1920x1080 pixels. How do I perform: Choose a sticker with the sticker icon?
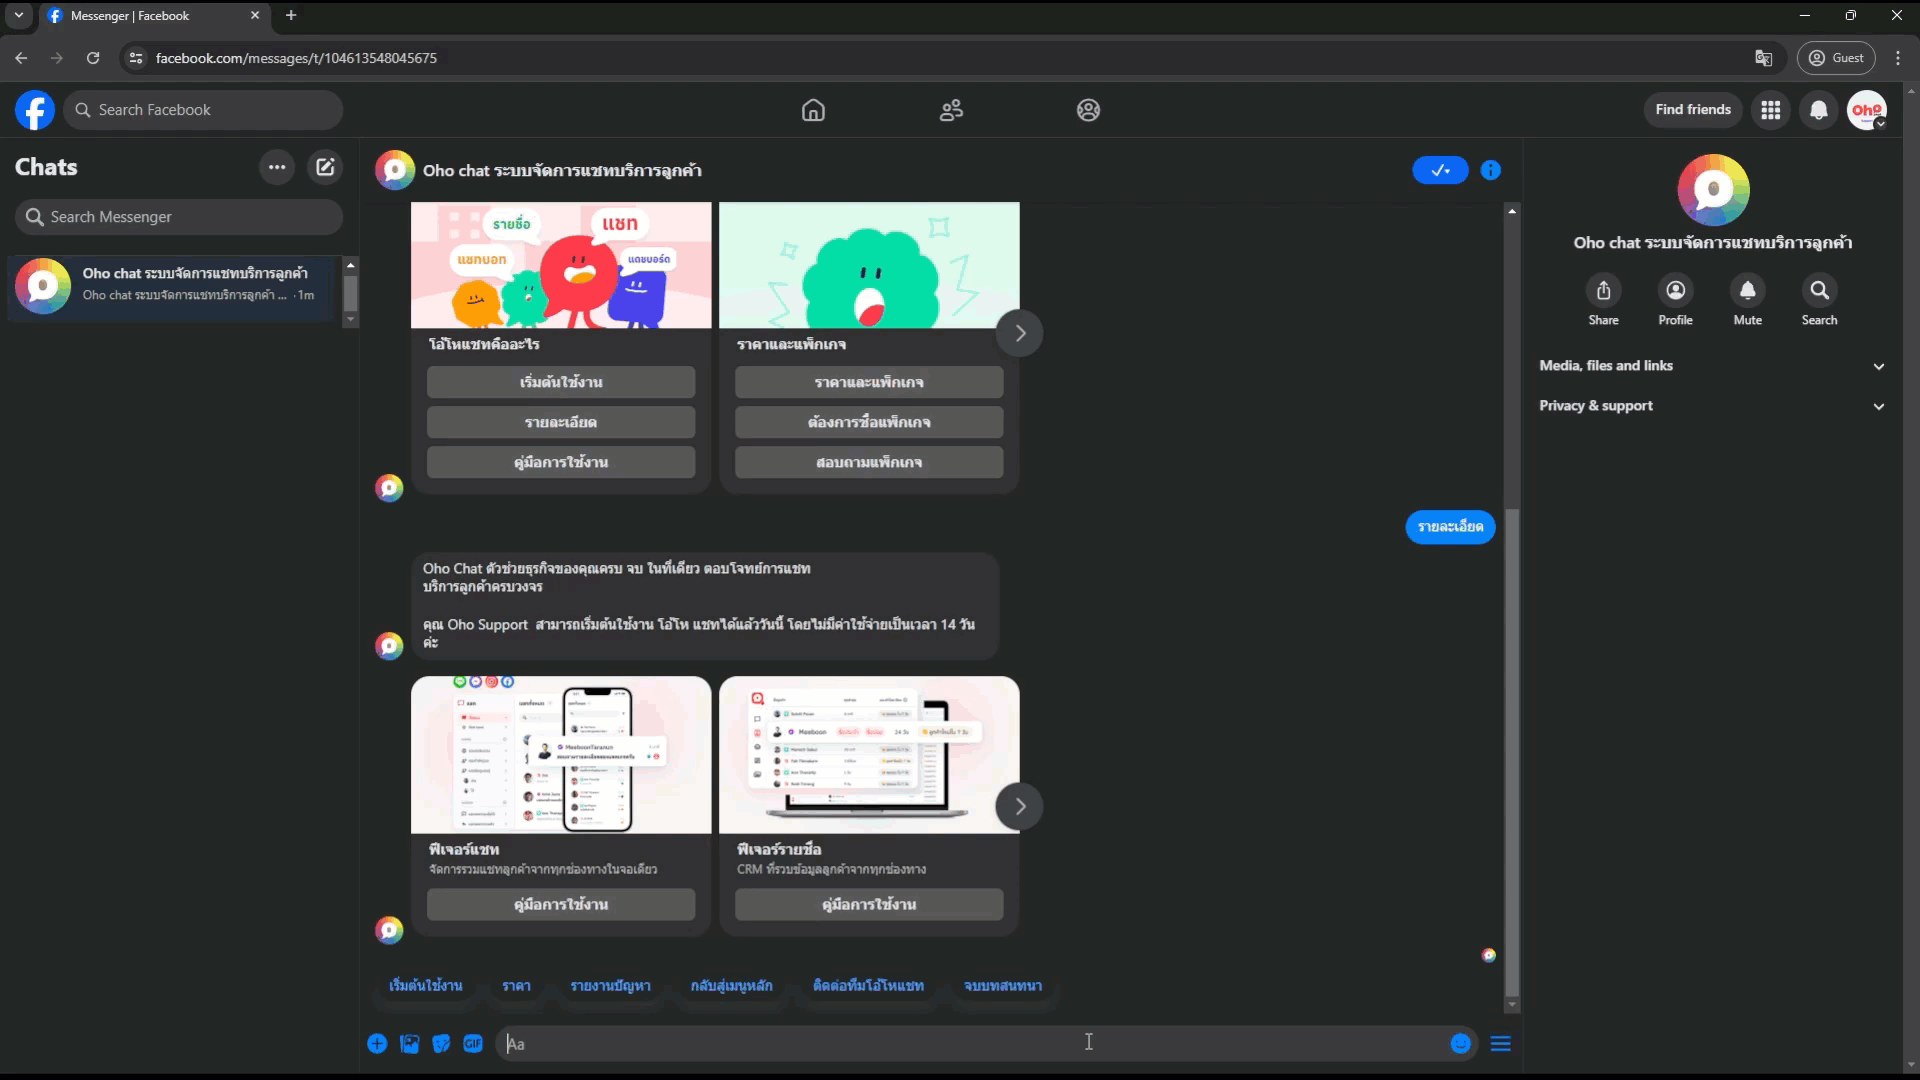[x=441, y=1044]
